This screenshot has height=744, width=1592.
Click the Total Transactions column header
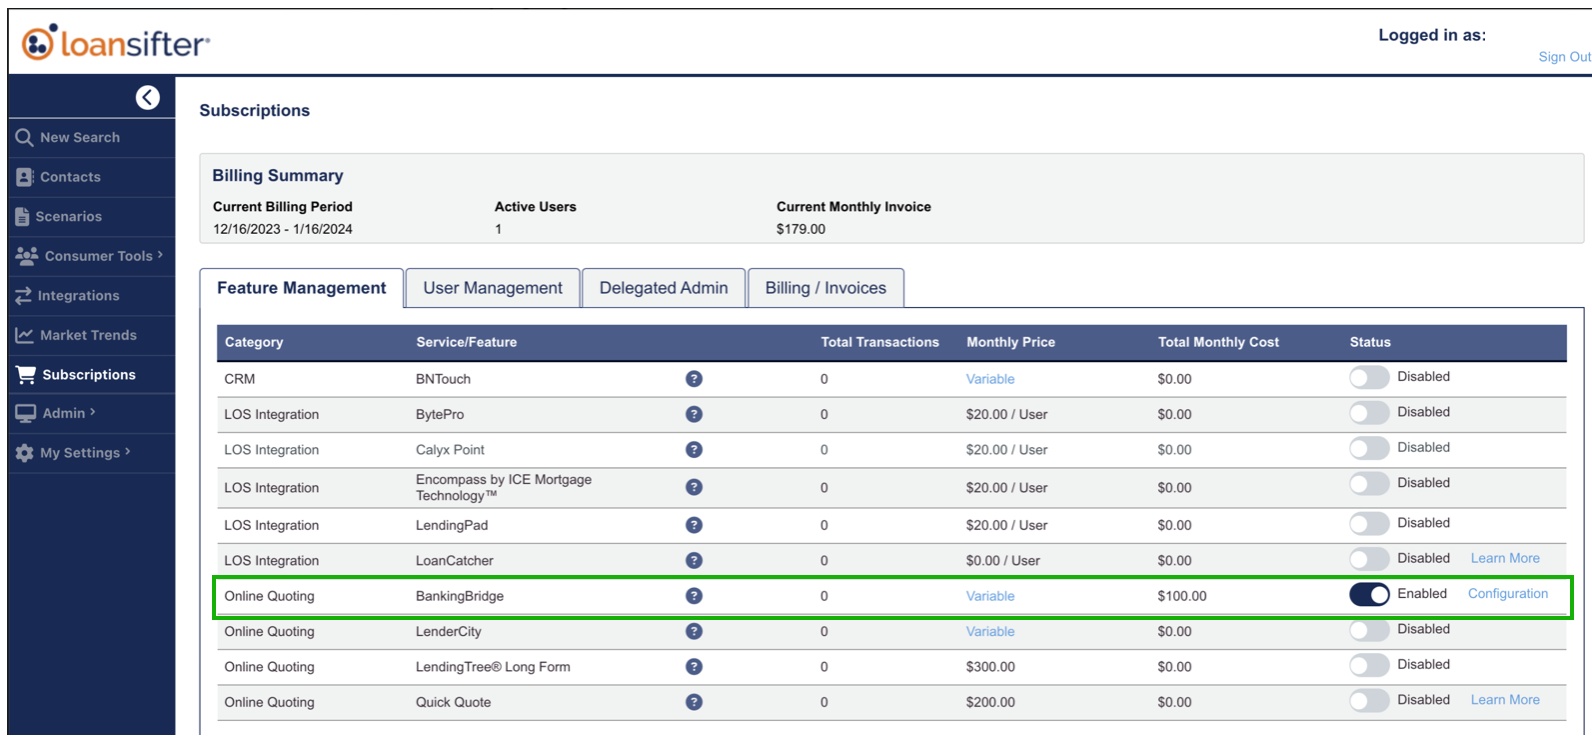pos(880,342)
